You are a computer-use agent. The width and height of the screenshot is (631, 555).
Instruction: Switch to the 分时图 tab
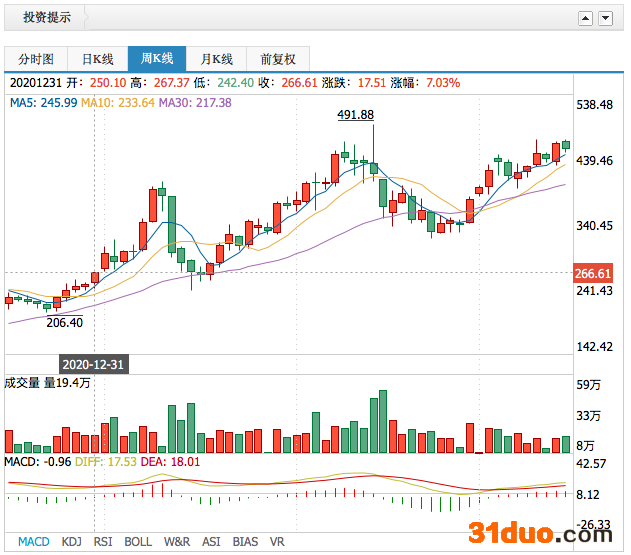(x=36, y=59)
